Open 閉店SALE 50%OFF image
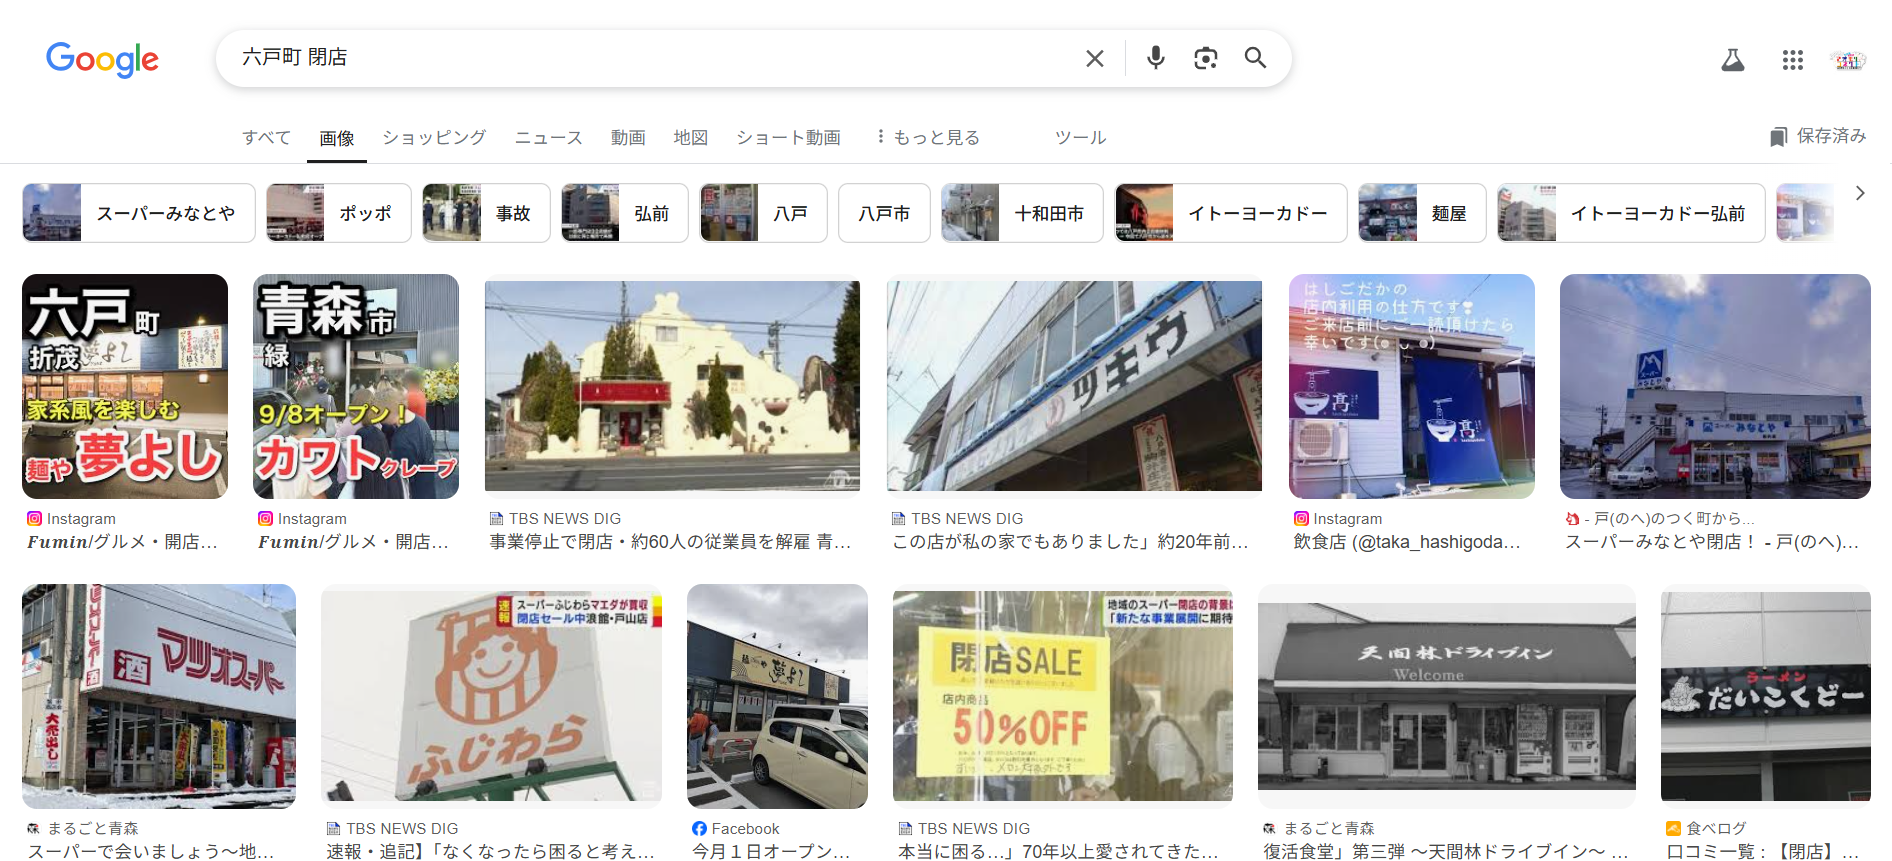 point(1063,696)
